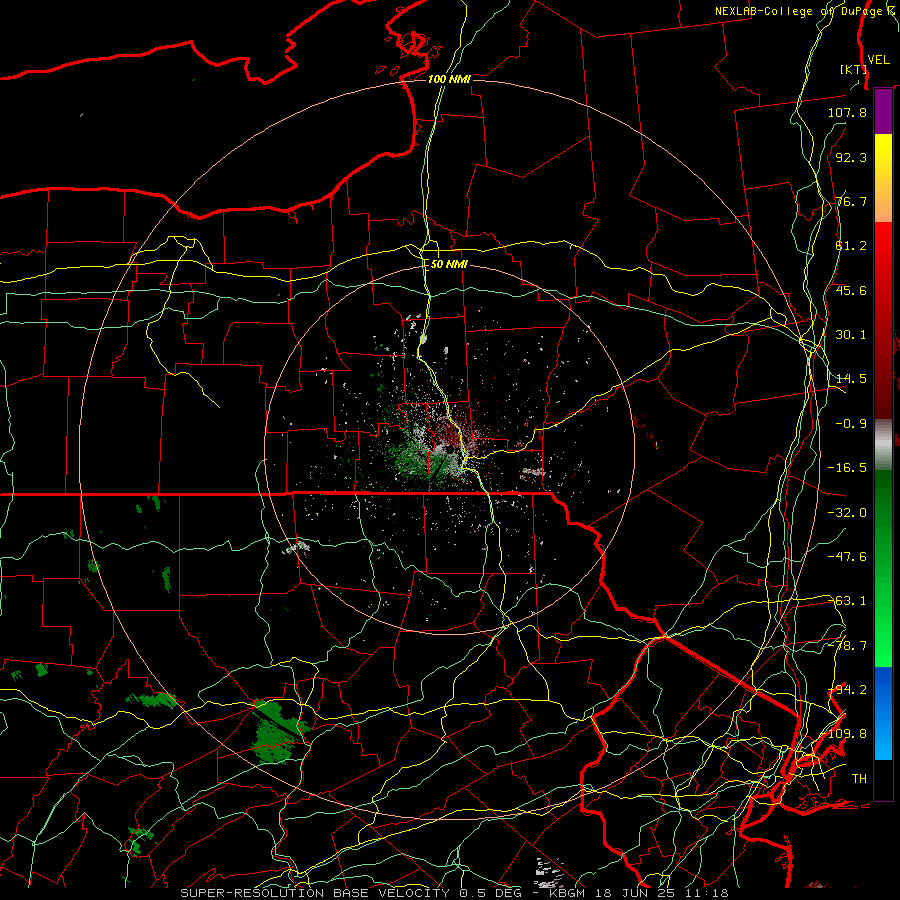This screenshot has width=900, height=900.
Task: Select the yellow-orange segment of velocity scale
Action: tap(883, 178)
